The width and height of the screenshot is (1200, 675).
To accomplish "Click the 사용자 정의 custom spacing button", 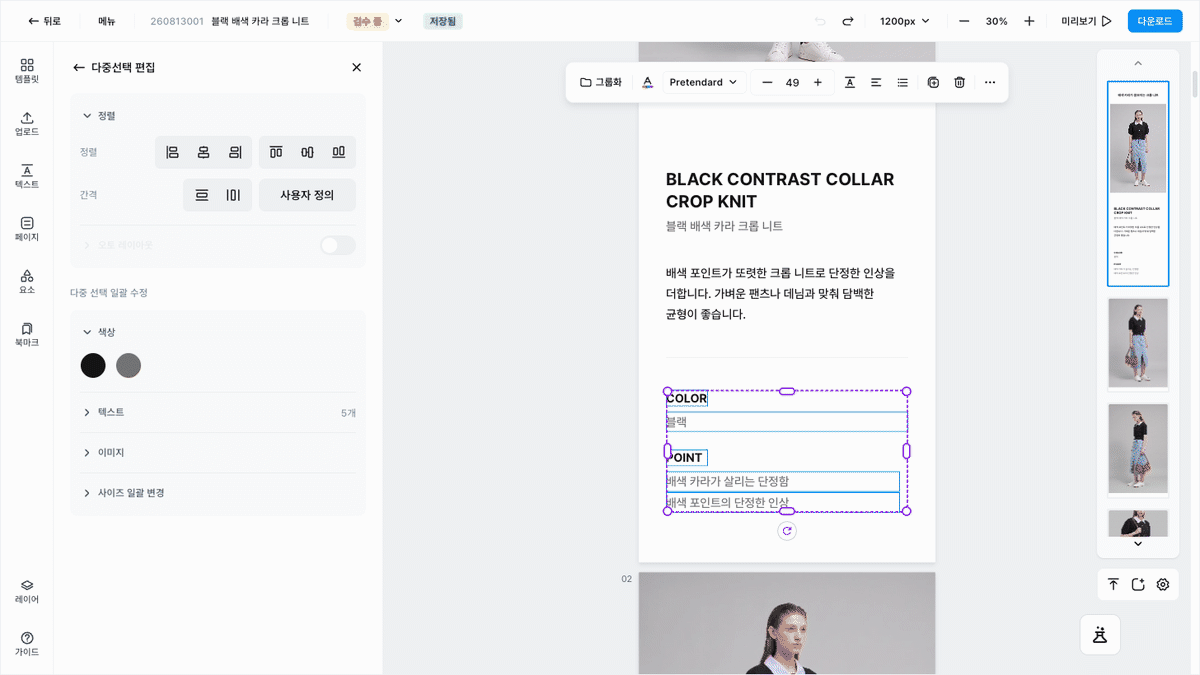I will 307,195.
